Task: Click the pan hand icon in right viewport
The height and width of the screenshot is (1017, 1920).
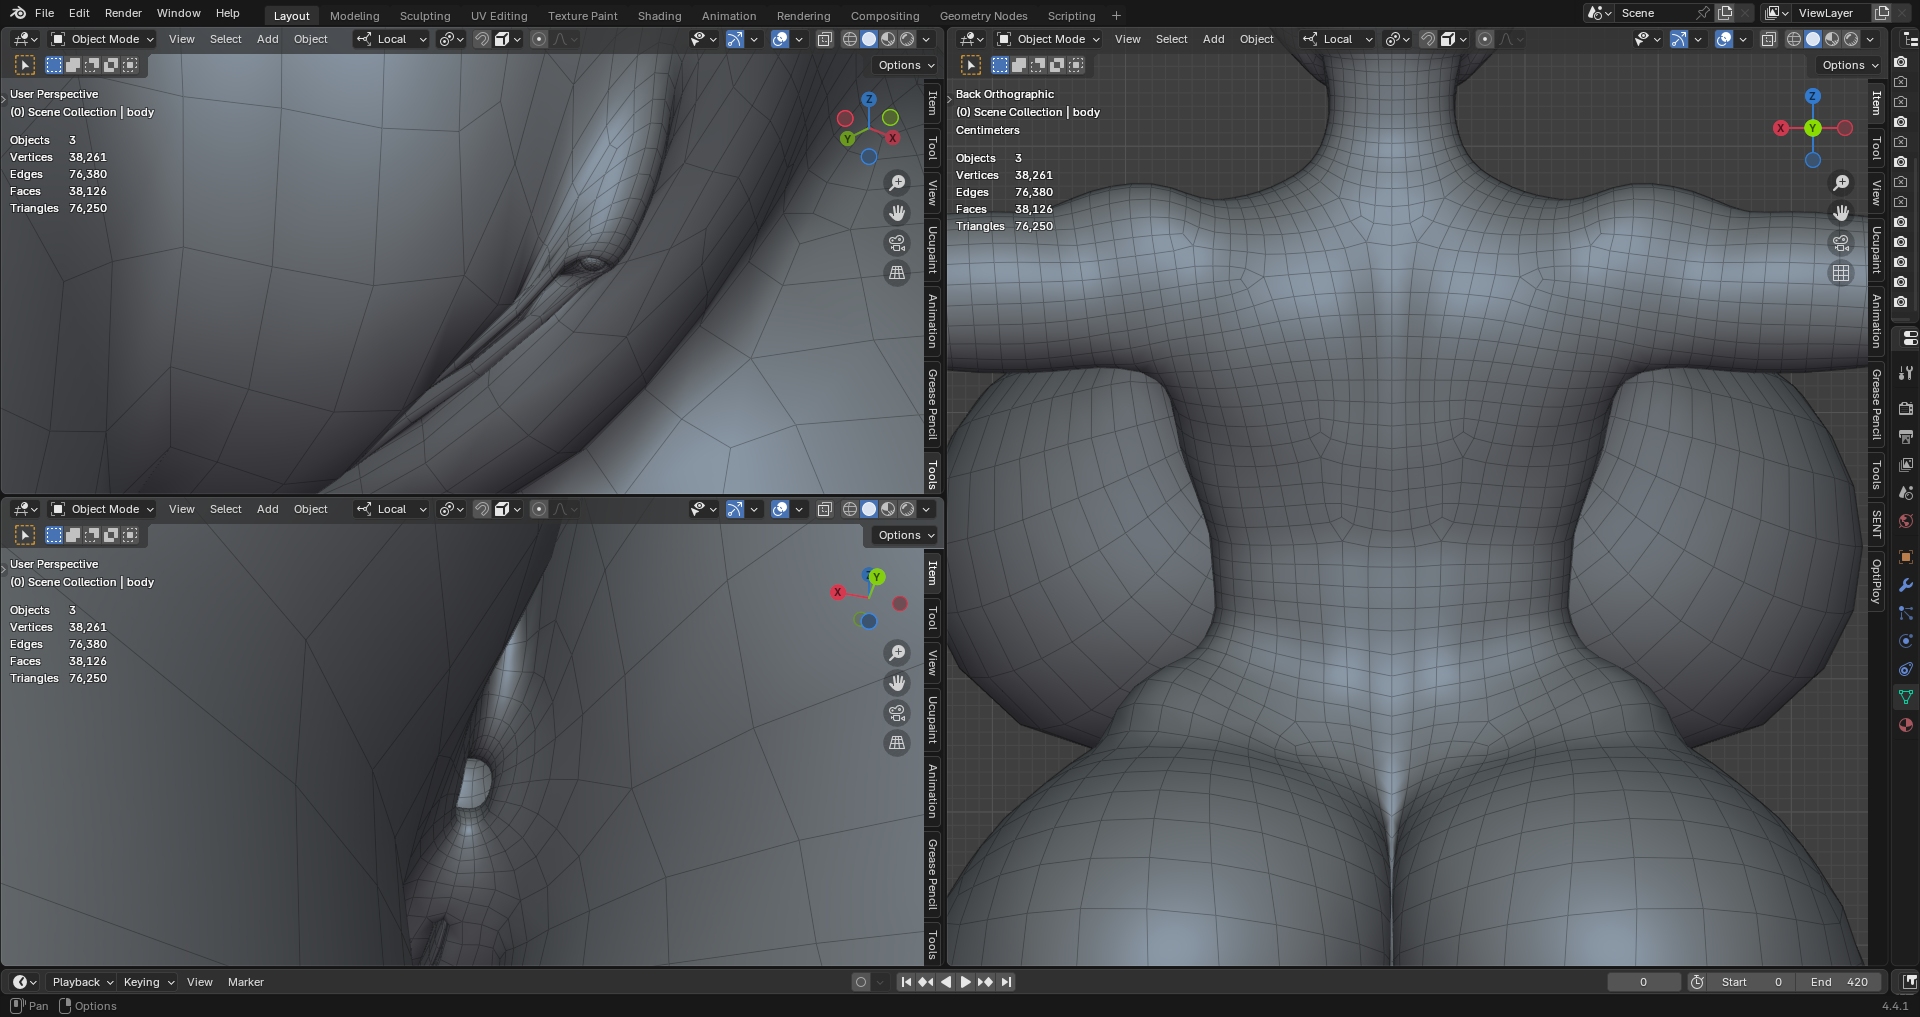Action: 1841,213
